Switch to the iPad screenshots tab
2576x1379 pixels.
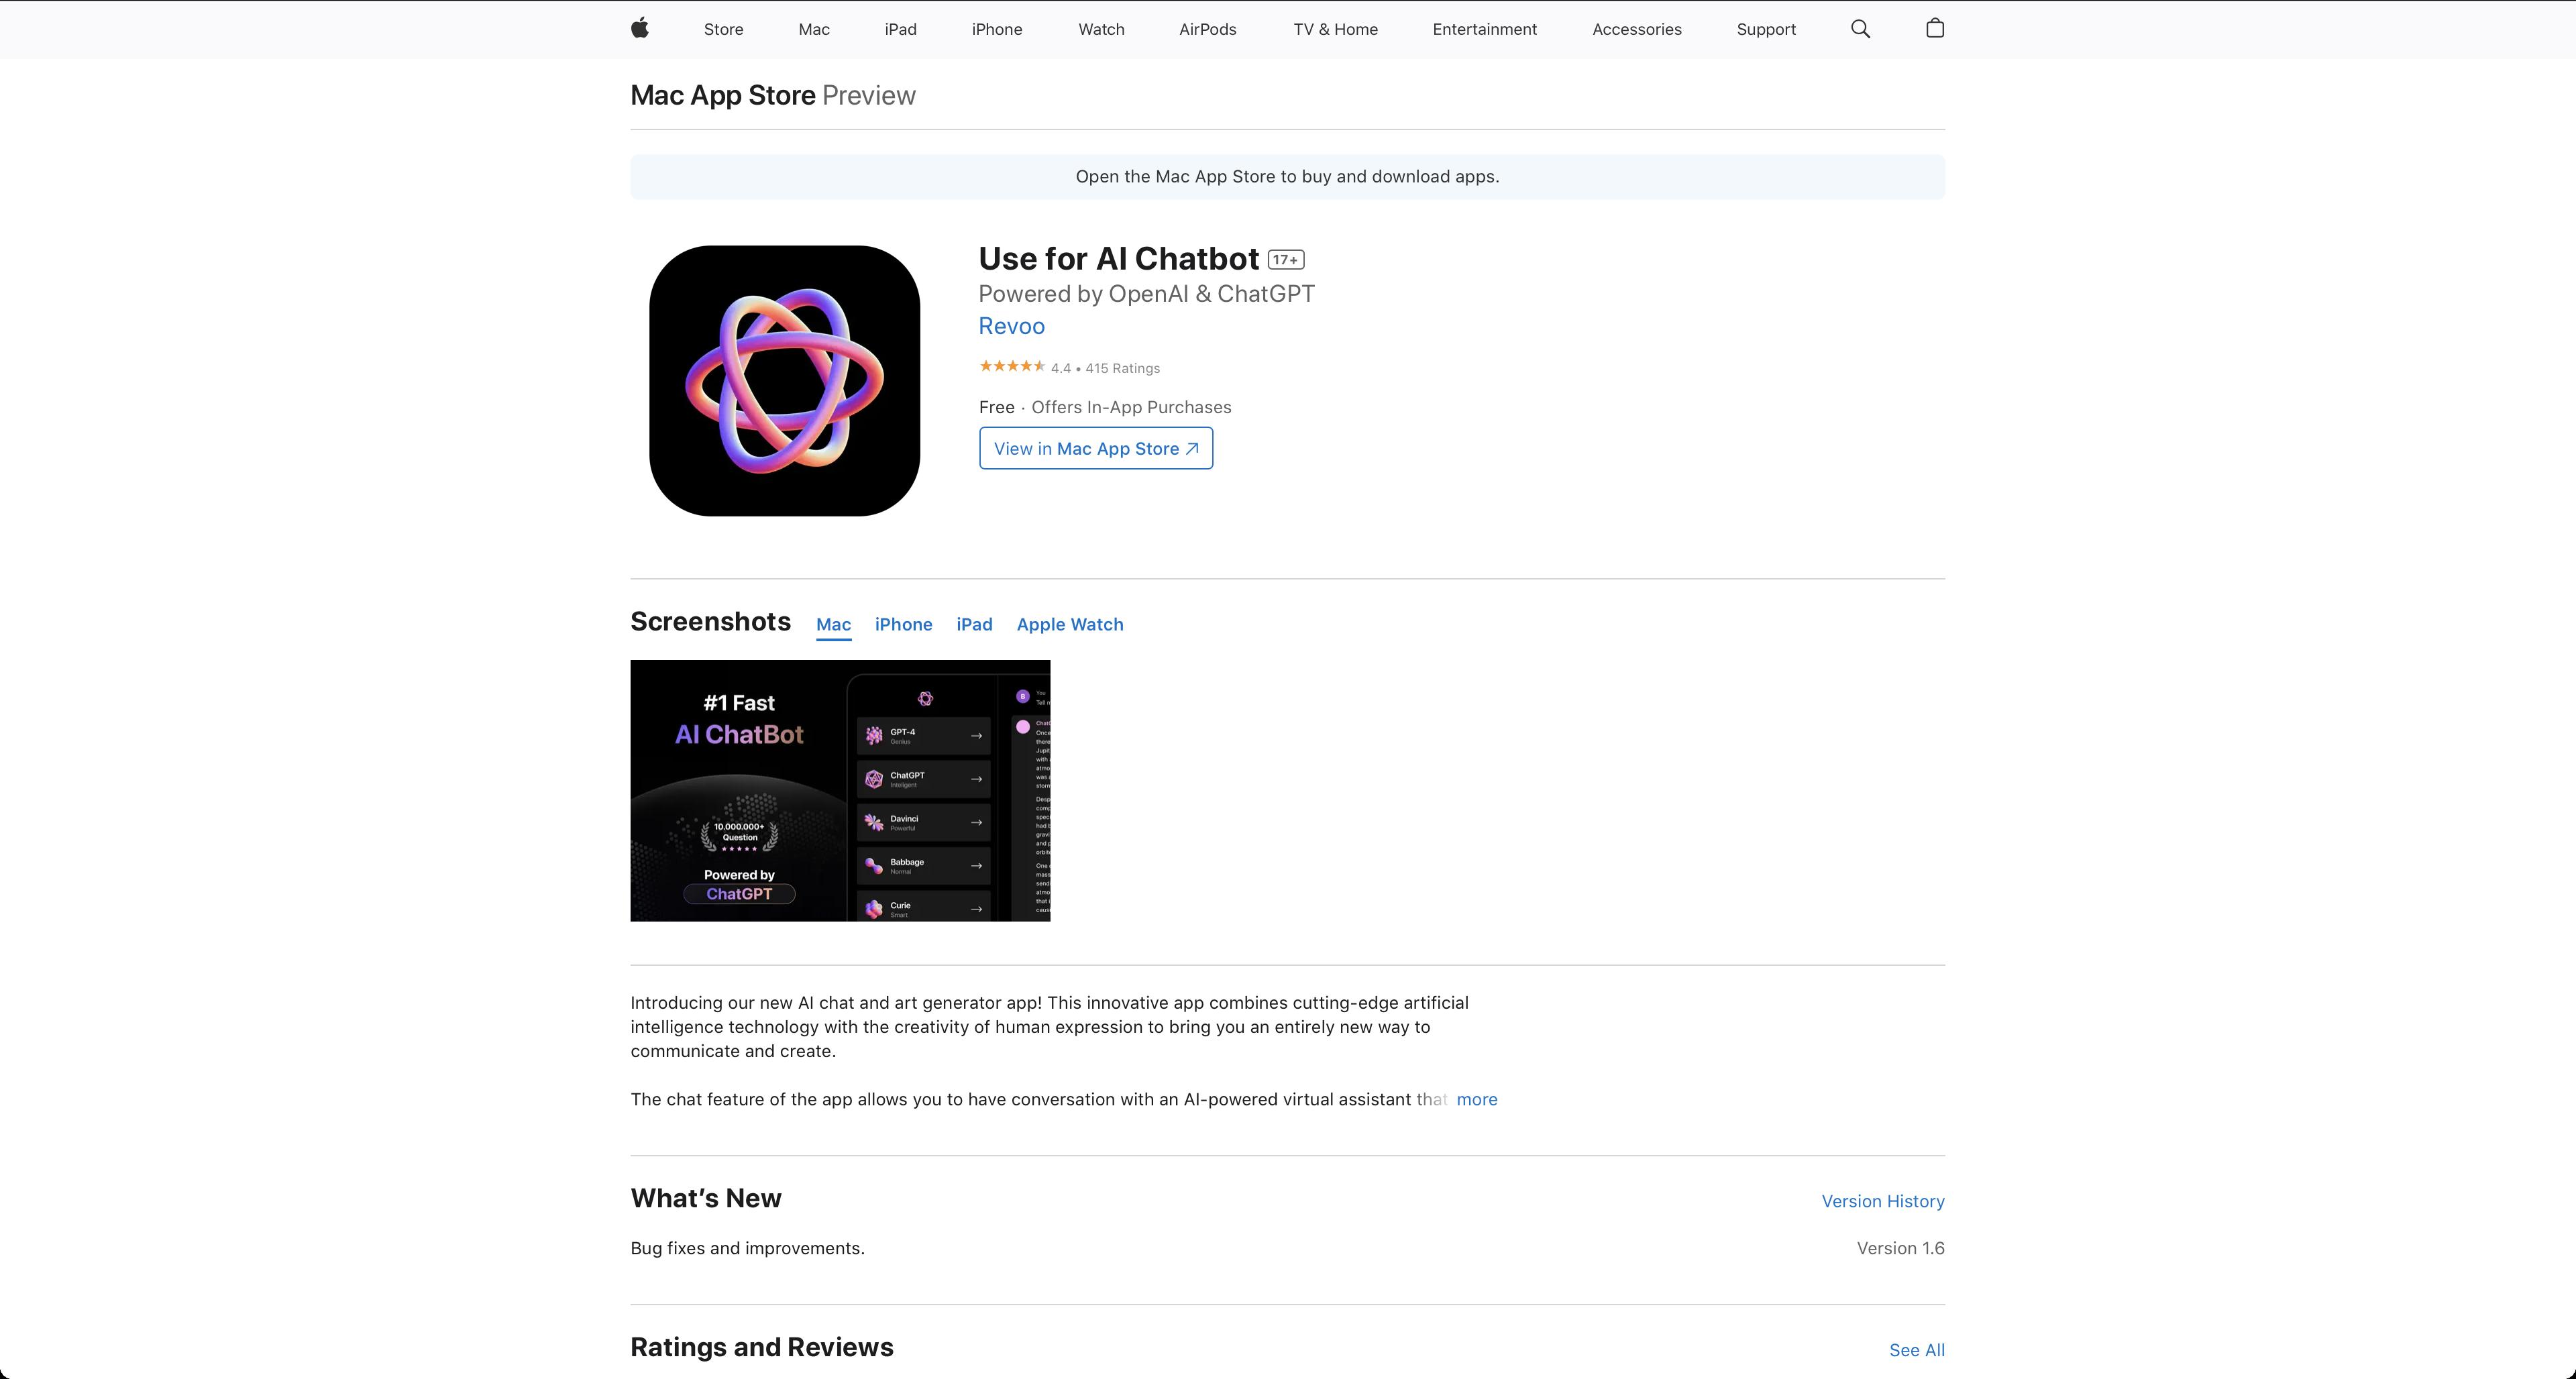(x=974, y=624)
